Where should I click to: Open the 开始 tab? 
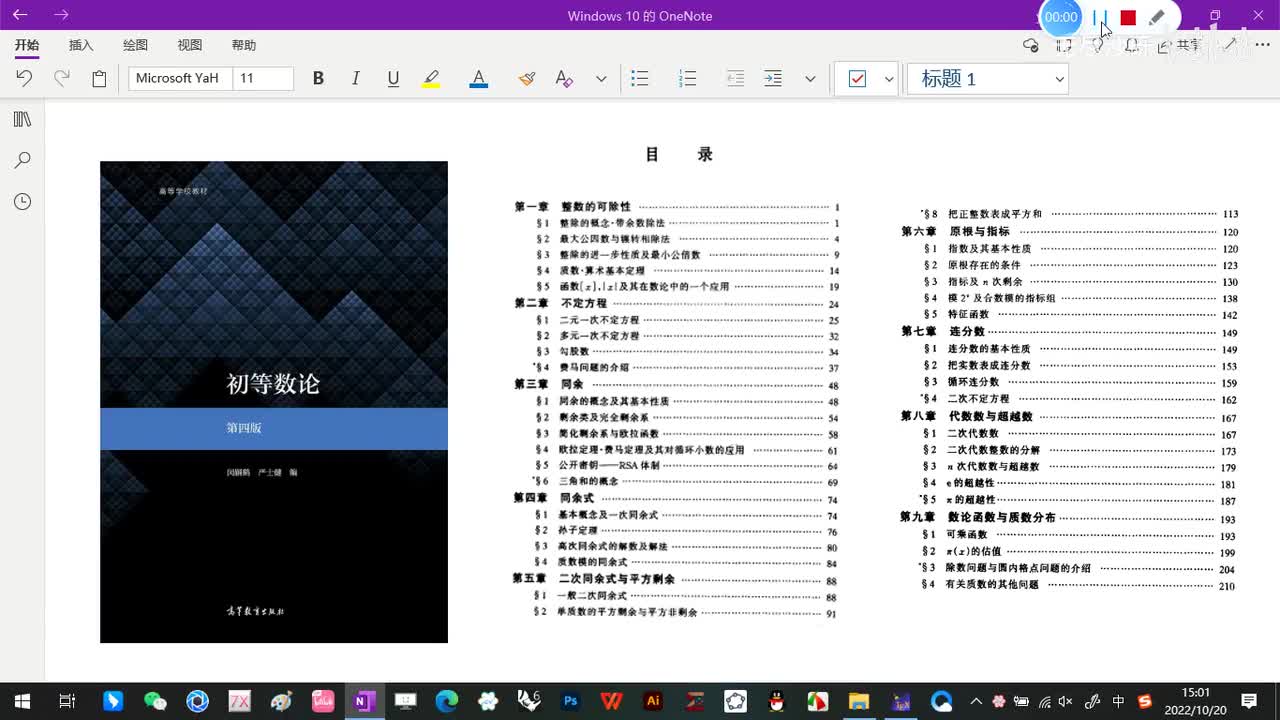27,45
